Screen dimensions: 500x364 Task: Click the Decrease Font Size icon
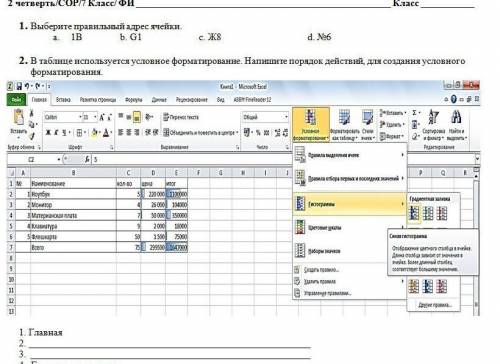pos(109,117)
